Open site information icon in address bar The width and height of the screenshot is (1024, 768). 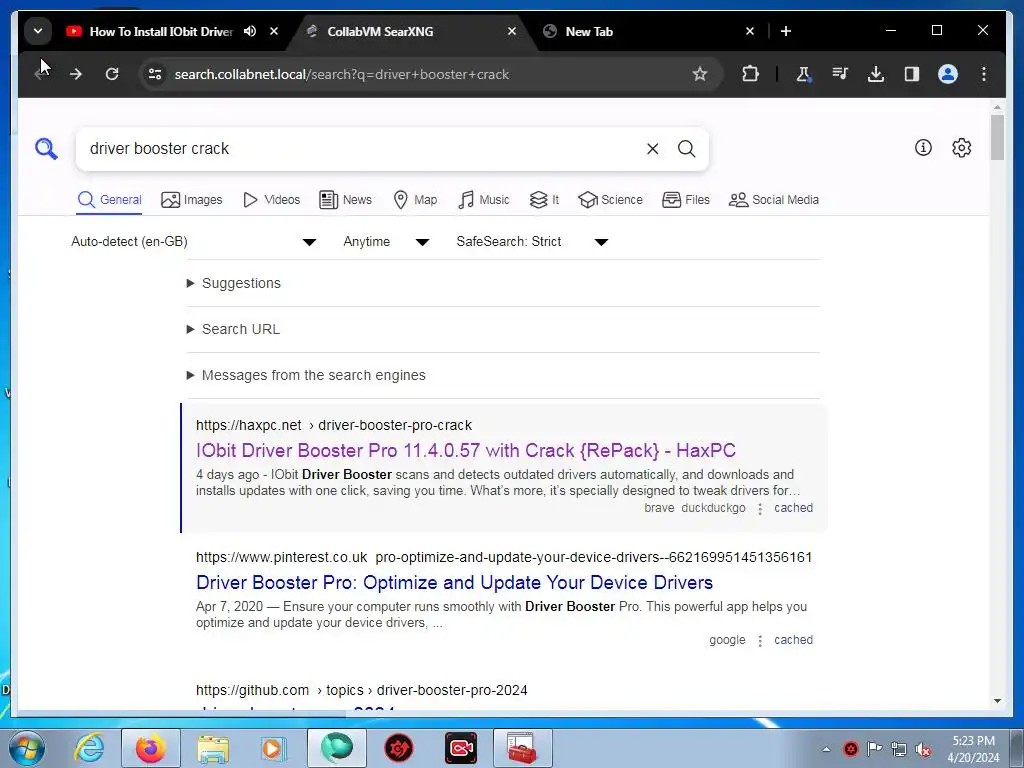pos(155,74)
